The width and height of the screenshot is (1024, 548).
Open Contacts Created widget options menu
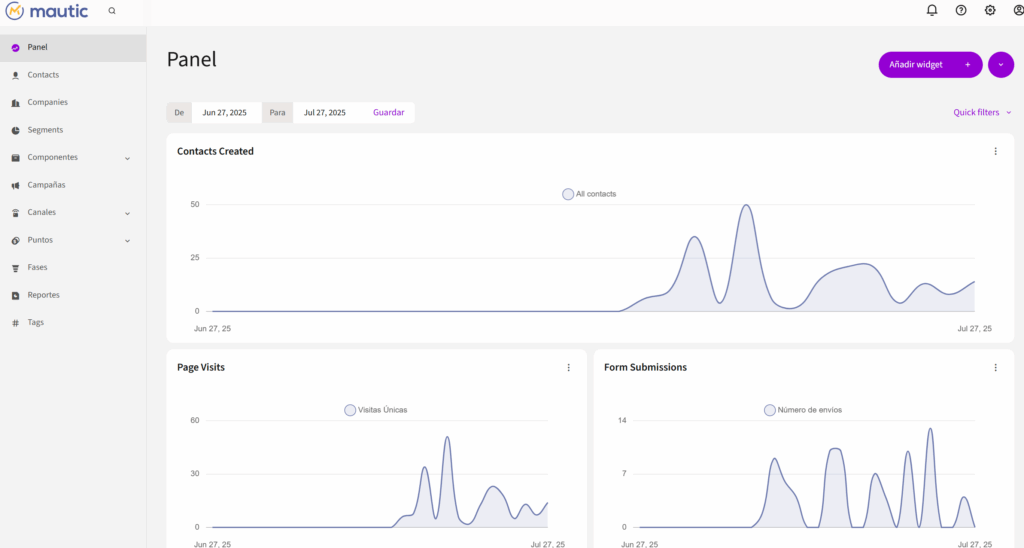point(995,152)
